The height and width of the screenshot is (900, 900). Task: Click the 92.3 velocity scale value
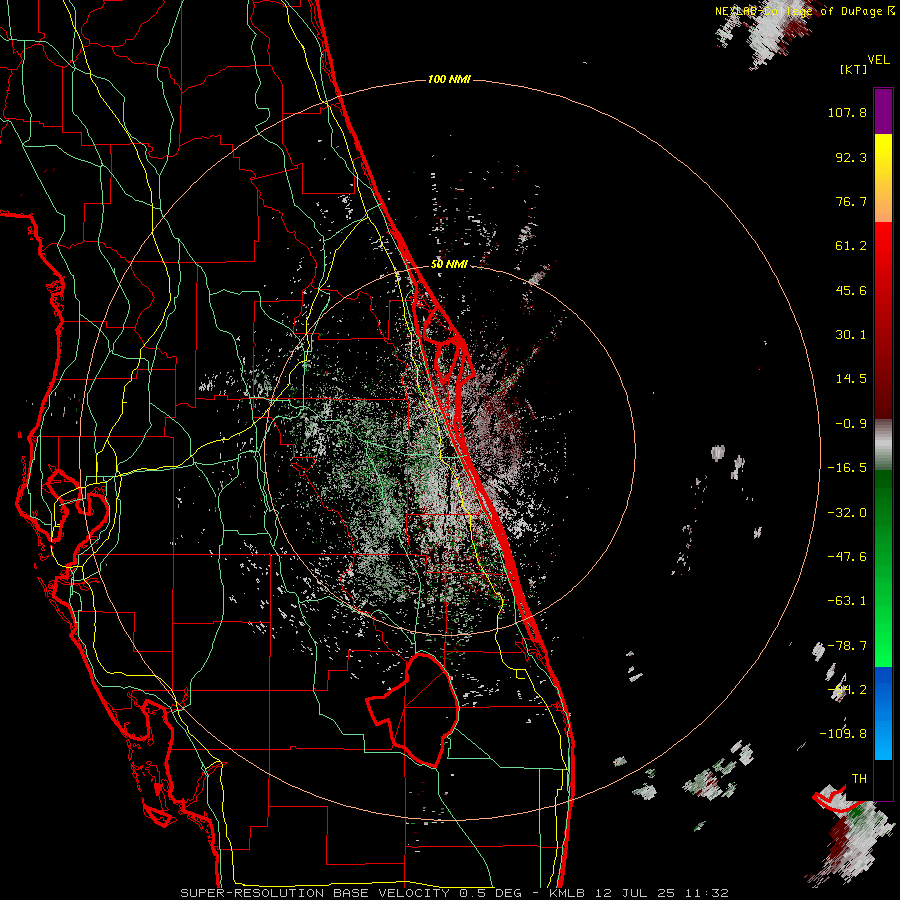(851, 157)
